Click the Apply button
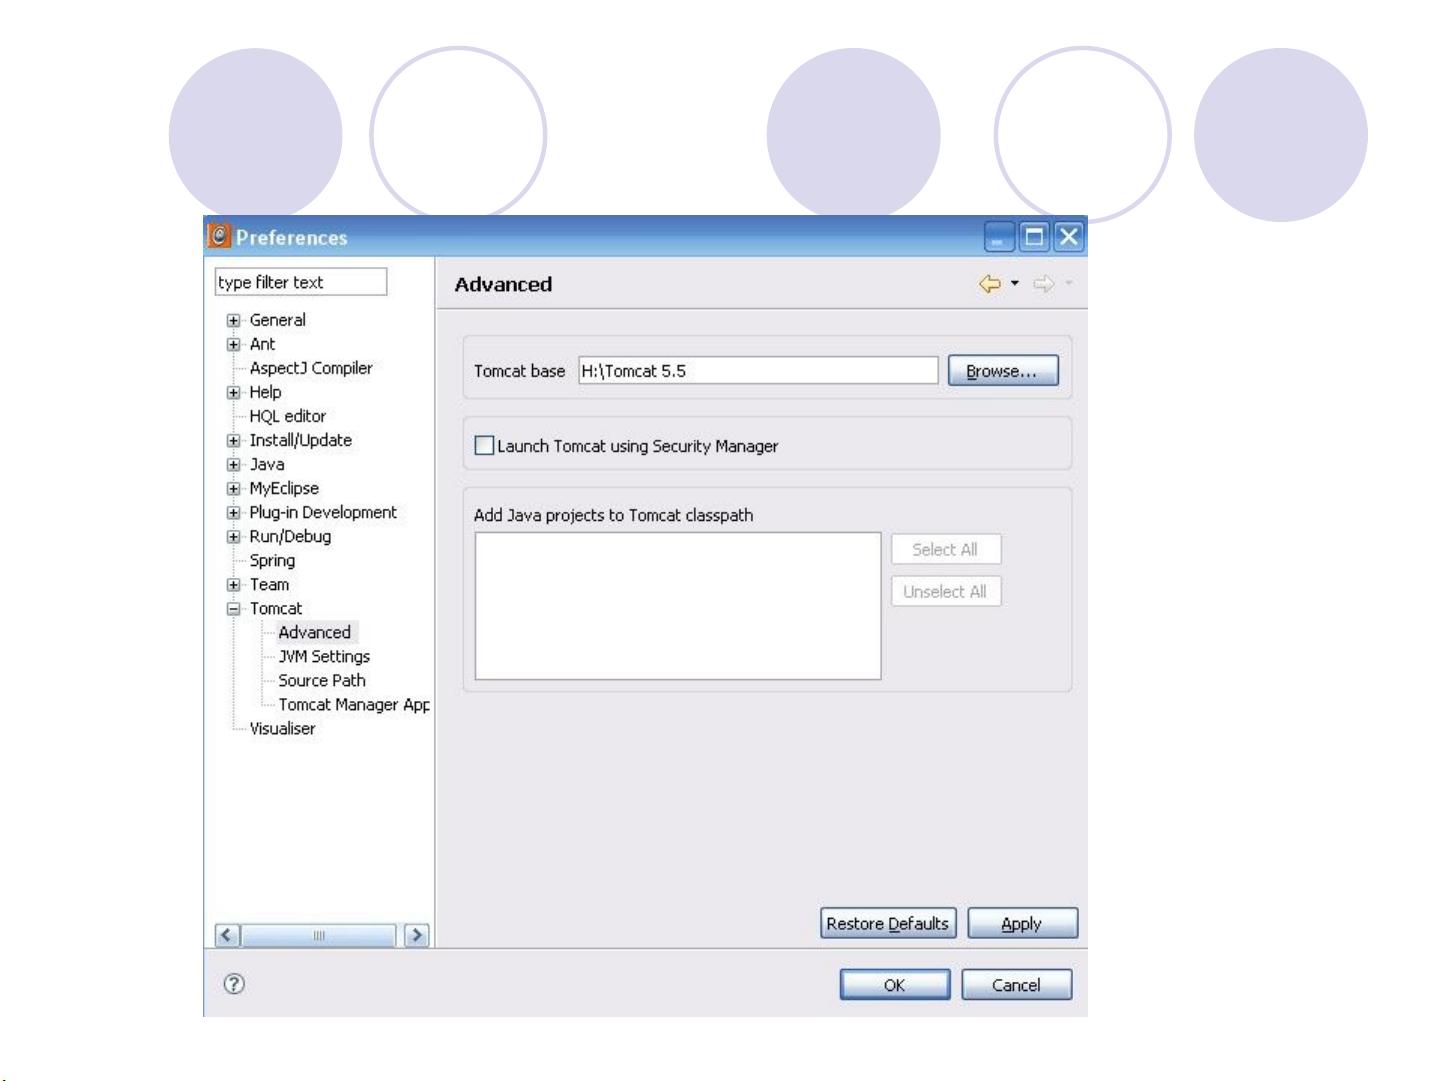Screen dimensions: 1441x1081 1022,923
